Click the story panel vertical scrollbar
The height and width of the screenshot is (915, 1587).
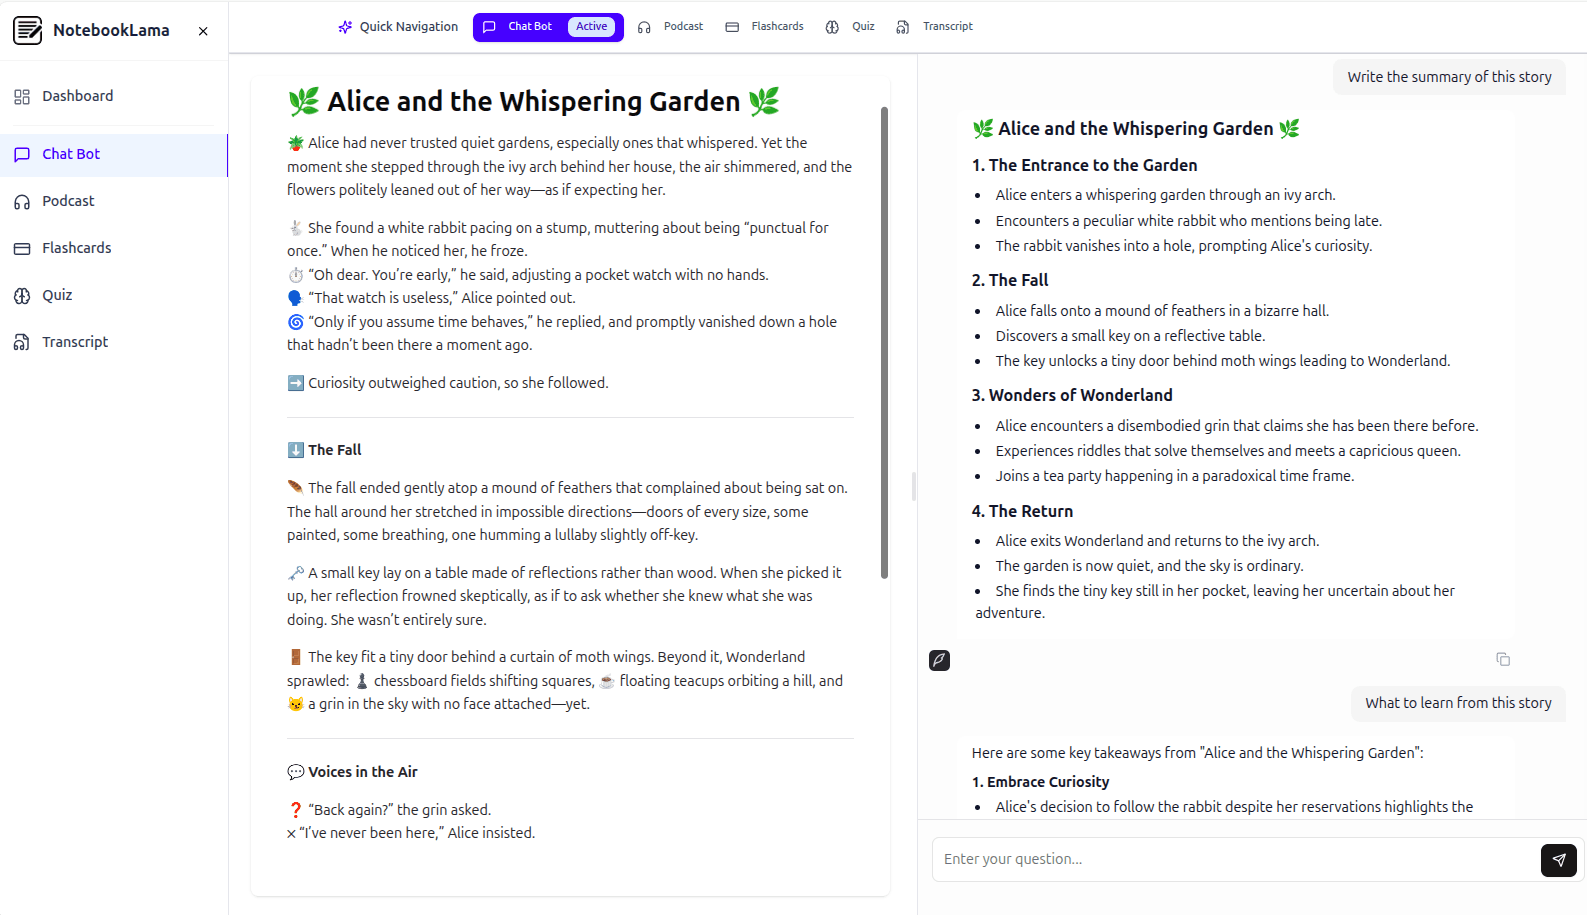point(884,342)
